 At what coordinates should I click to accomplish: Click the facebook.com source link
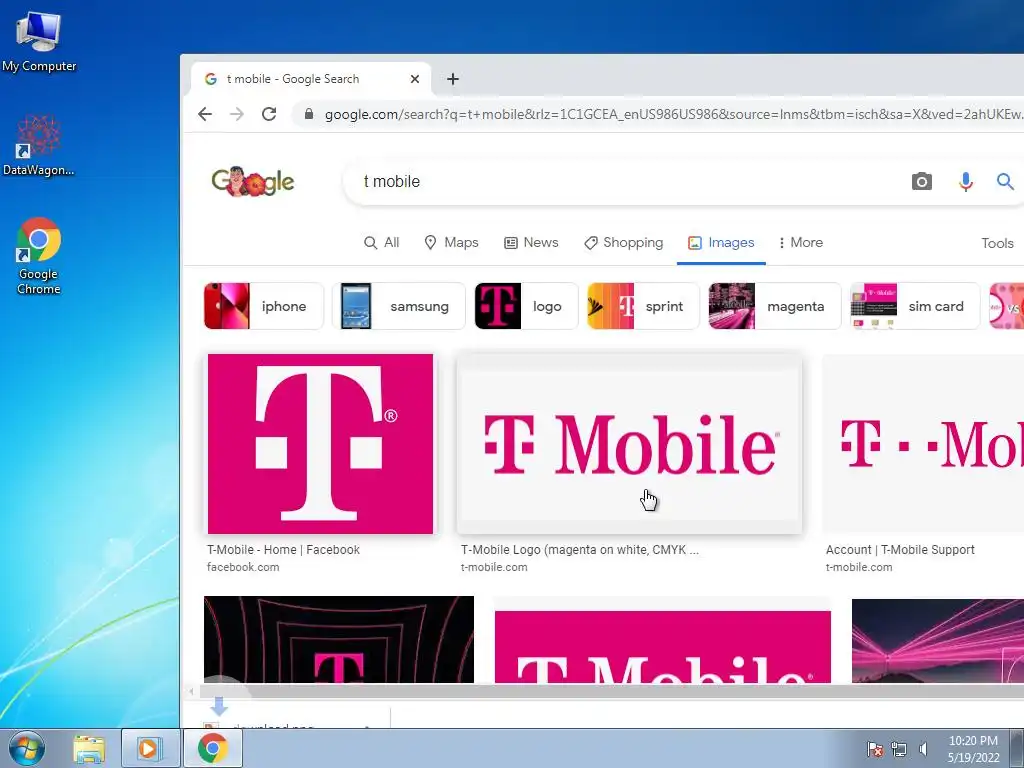[x=243, y=568]
